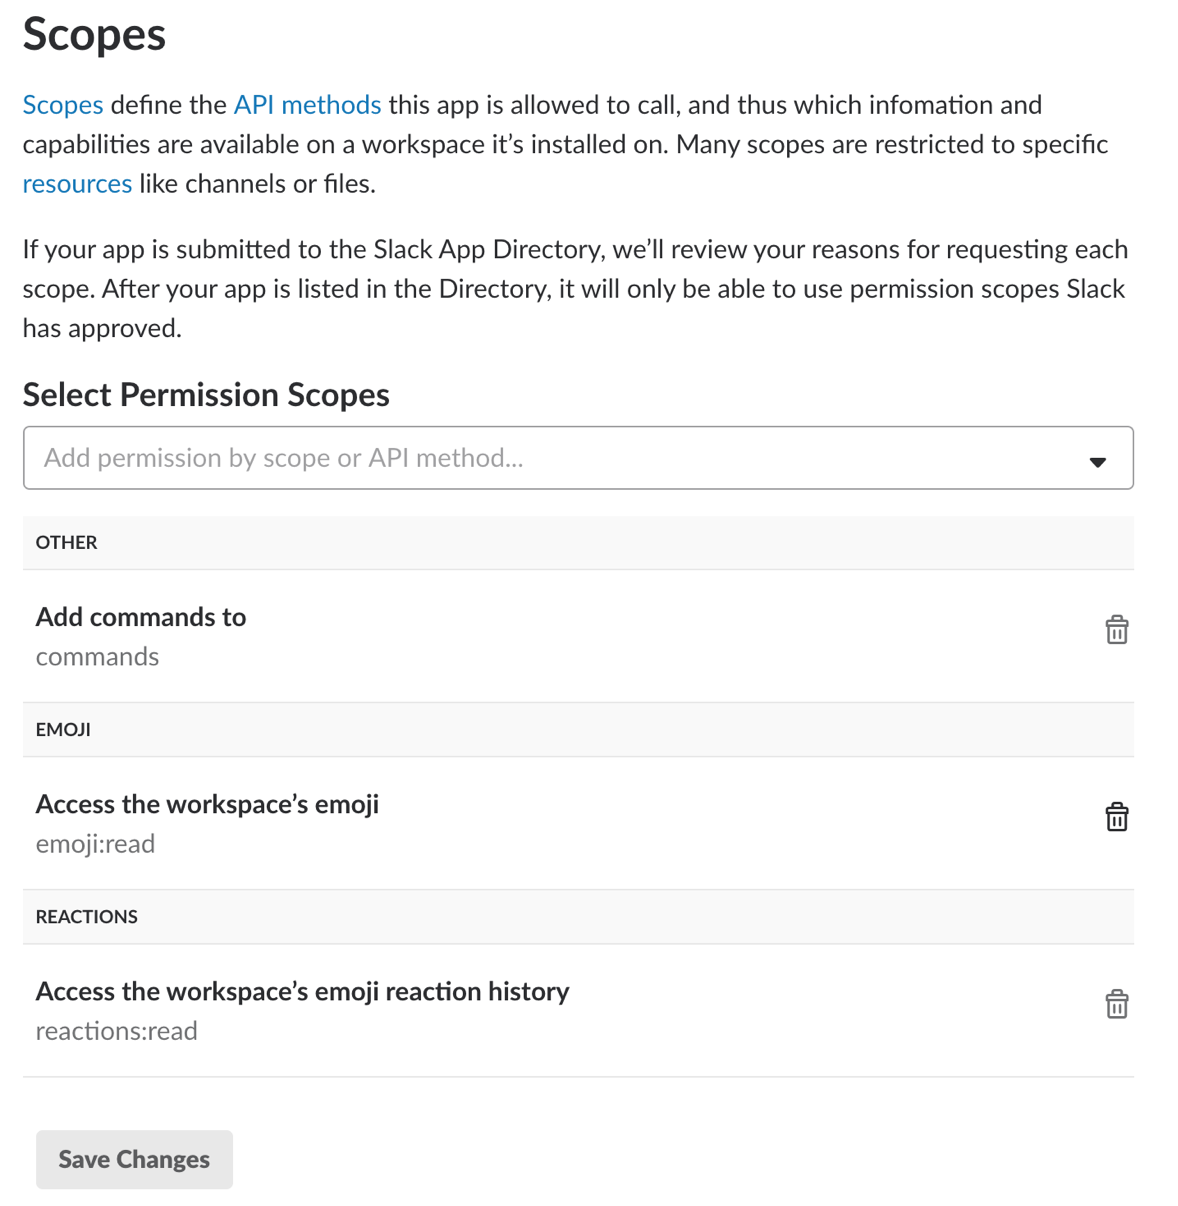The height and width of the screenshot is (1206, 1178).
Task: Select 'Access the workspace's emoji' title
Action: [x=207, y=804]
